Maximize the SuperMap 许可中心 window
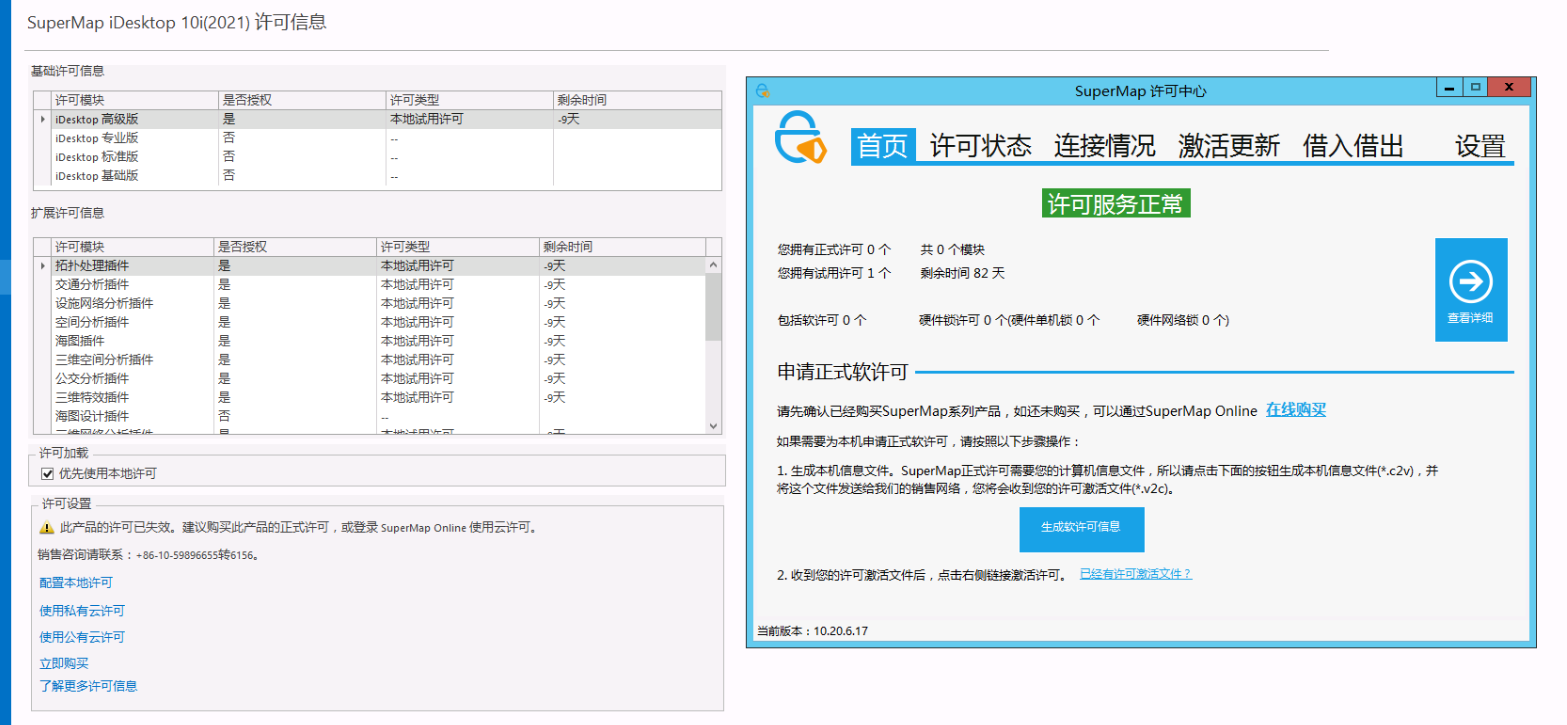Viewport: 1567px width, 725px height. point(1475,88)
